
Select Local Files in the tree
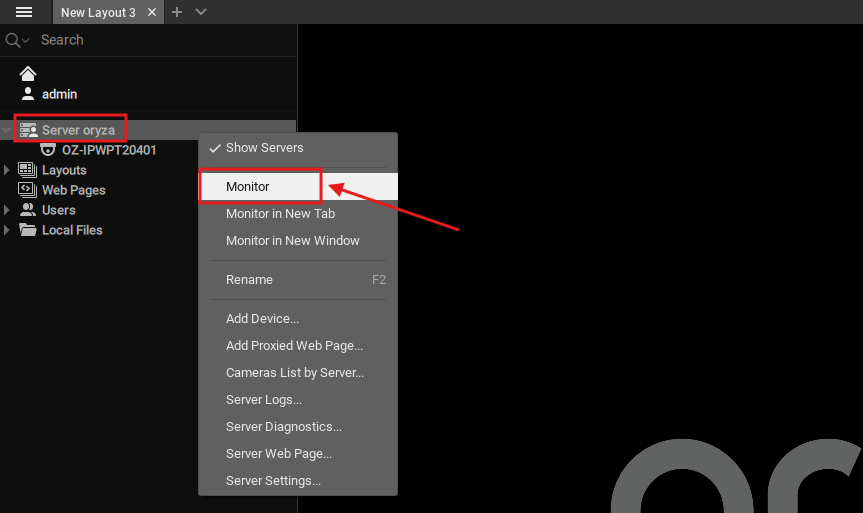tap(72, 230)
